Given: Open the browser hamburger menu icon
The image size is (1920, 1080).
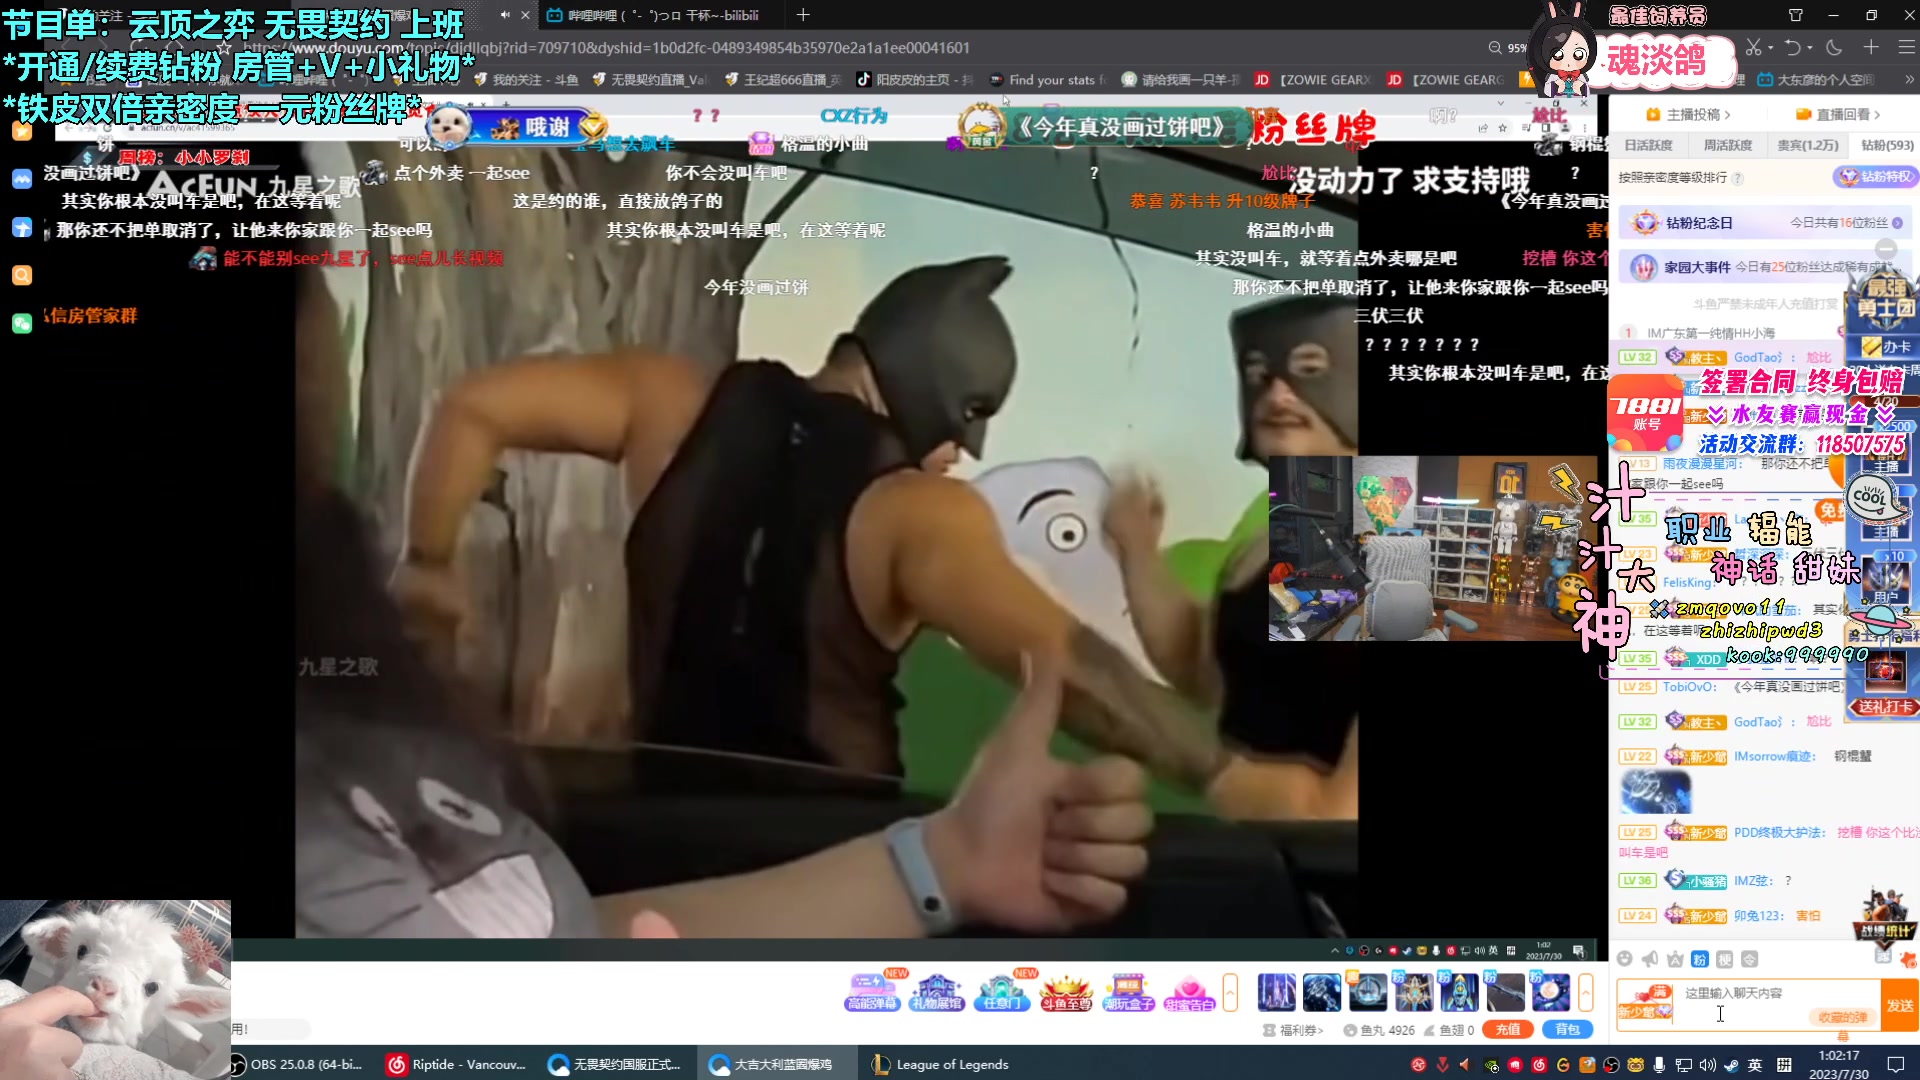Looking at the screenshot, I should click(1907, 47).
